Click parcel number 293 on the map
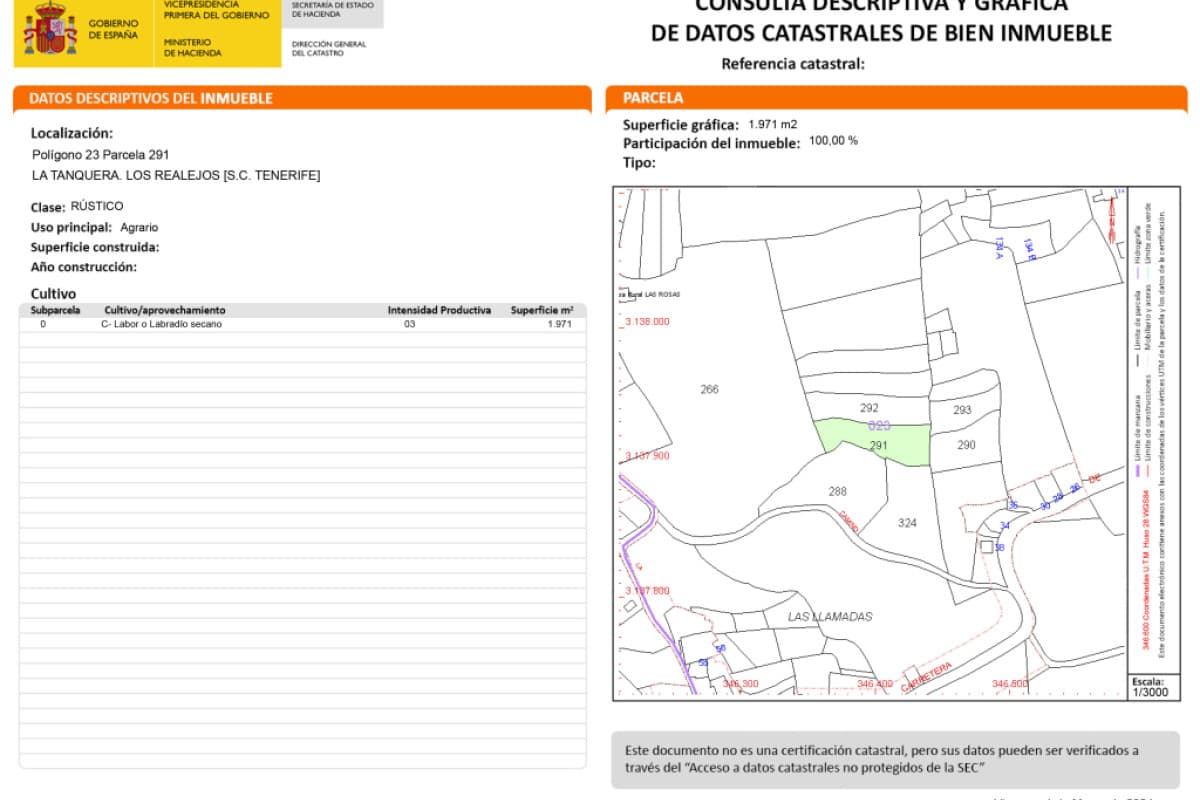 pyautogui.click(x=962, y=410)
